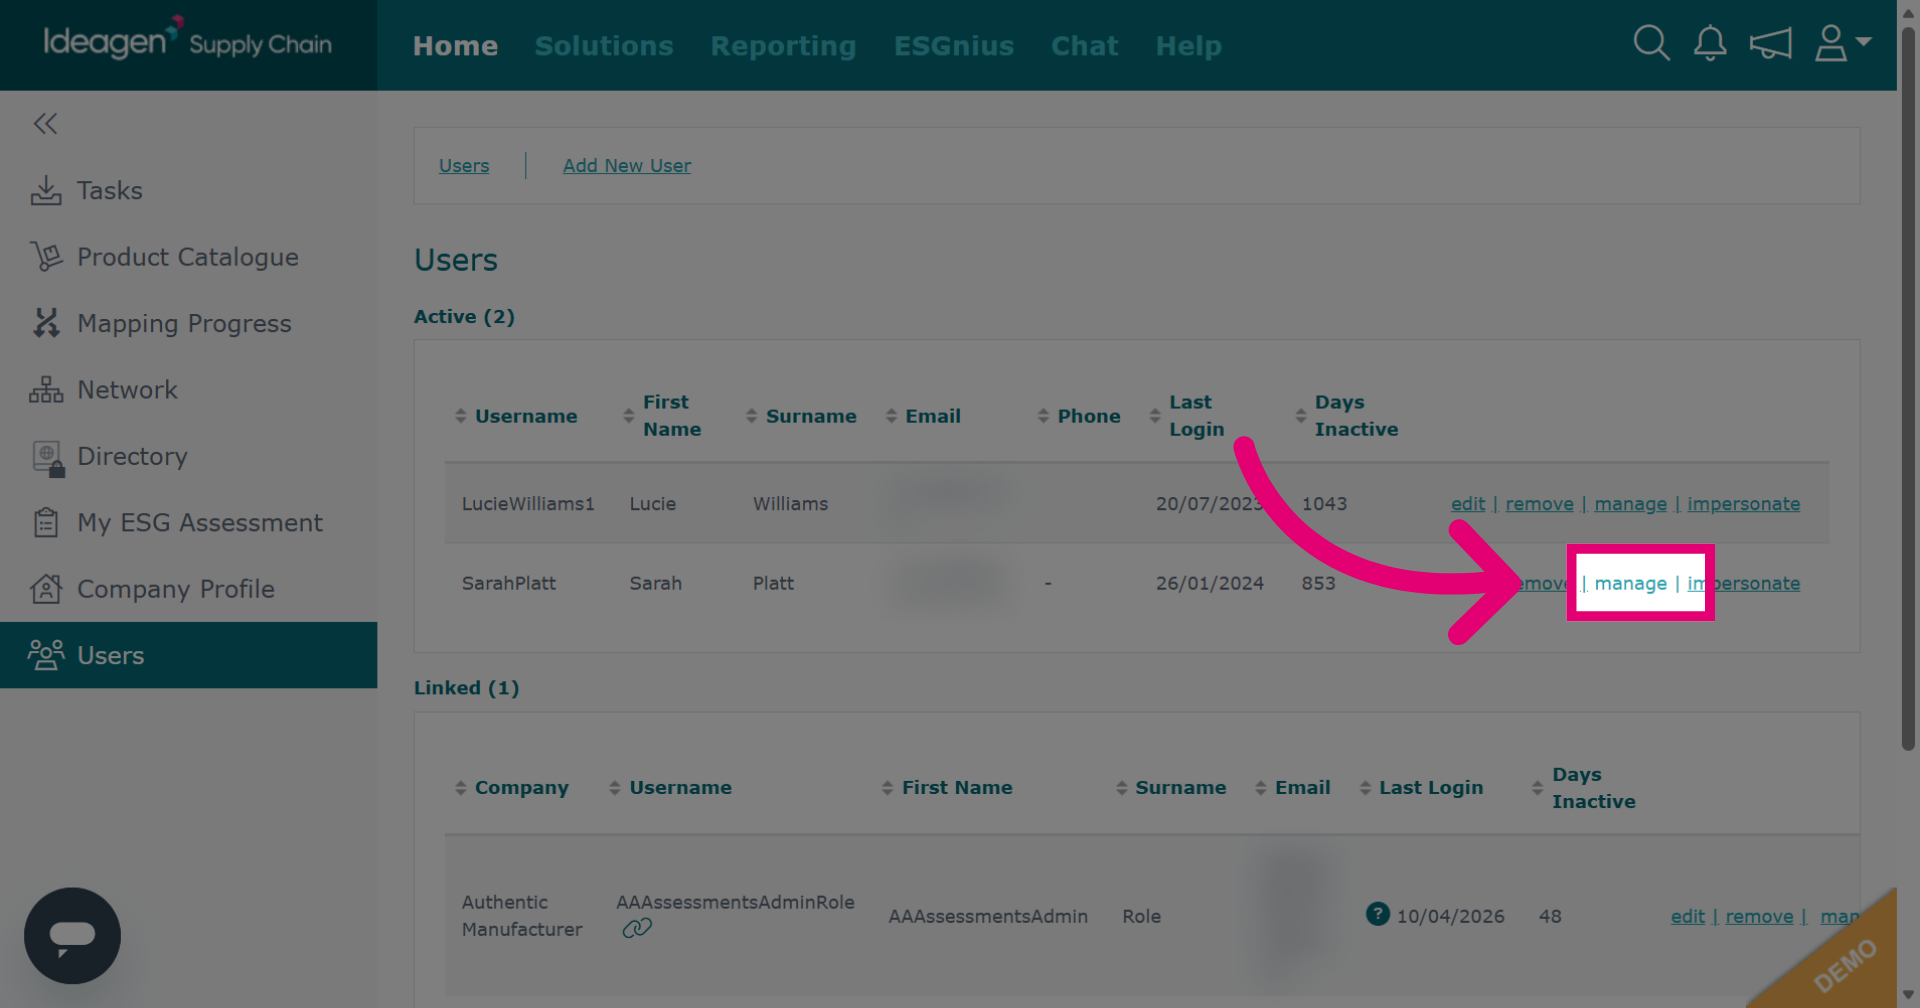This screenshot has height=1008, width=1920.
Task: Impersonate user SarahPlatt
Action: (1743, 583)
